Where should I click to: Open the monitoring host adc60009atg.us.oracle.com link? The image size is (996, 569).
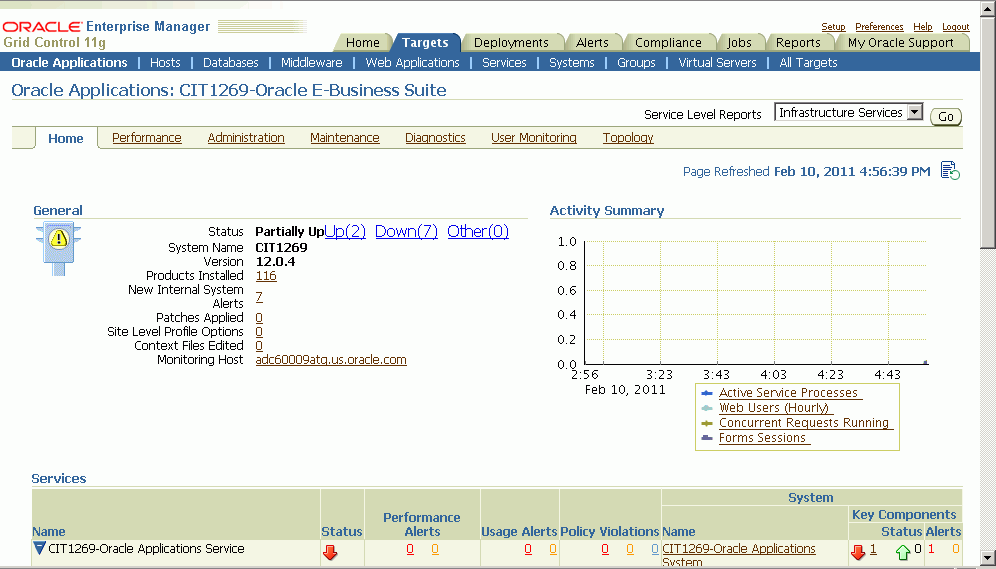pos(331,360)
